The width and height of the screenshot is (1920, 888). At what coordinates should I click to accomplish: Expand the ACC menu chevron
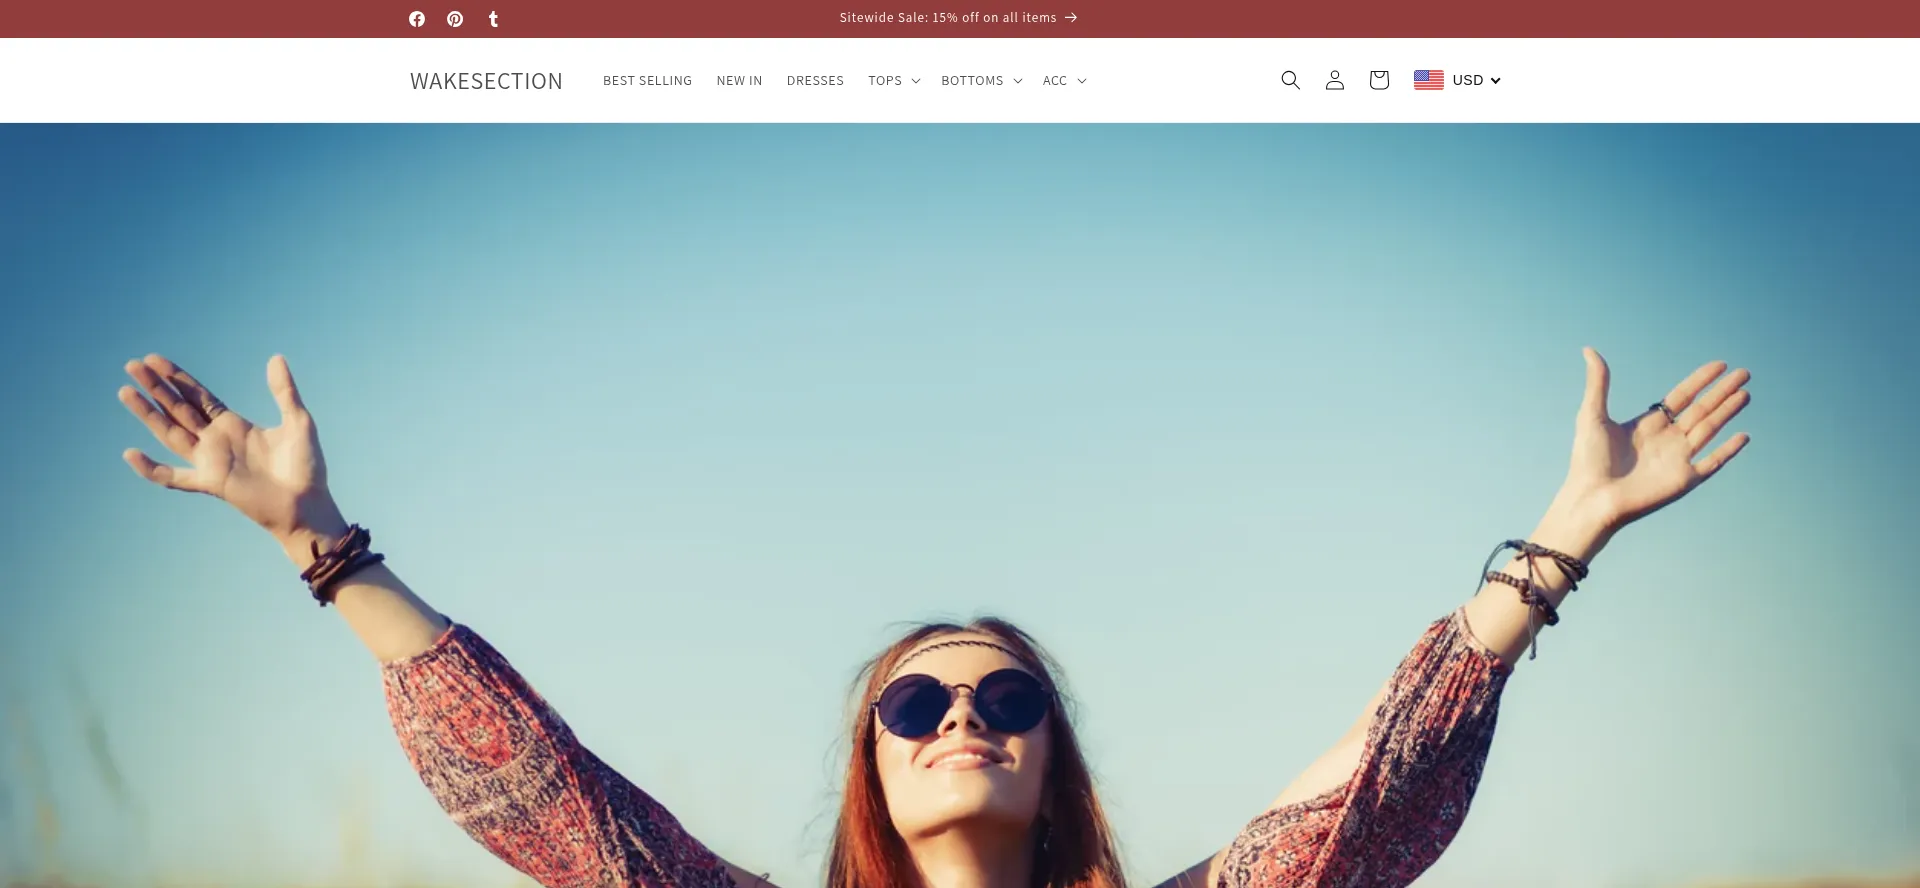point(1081,81)
